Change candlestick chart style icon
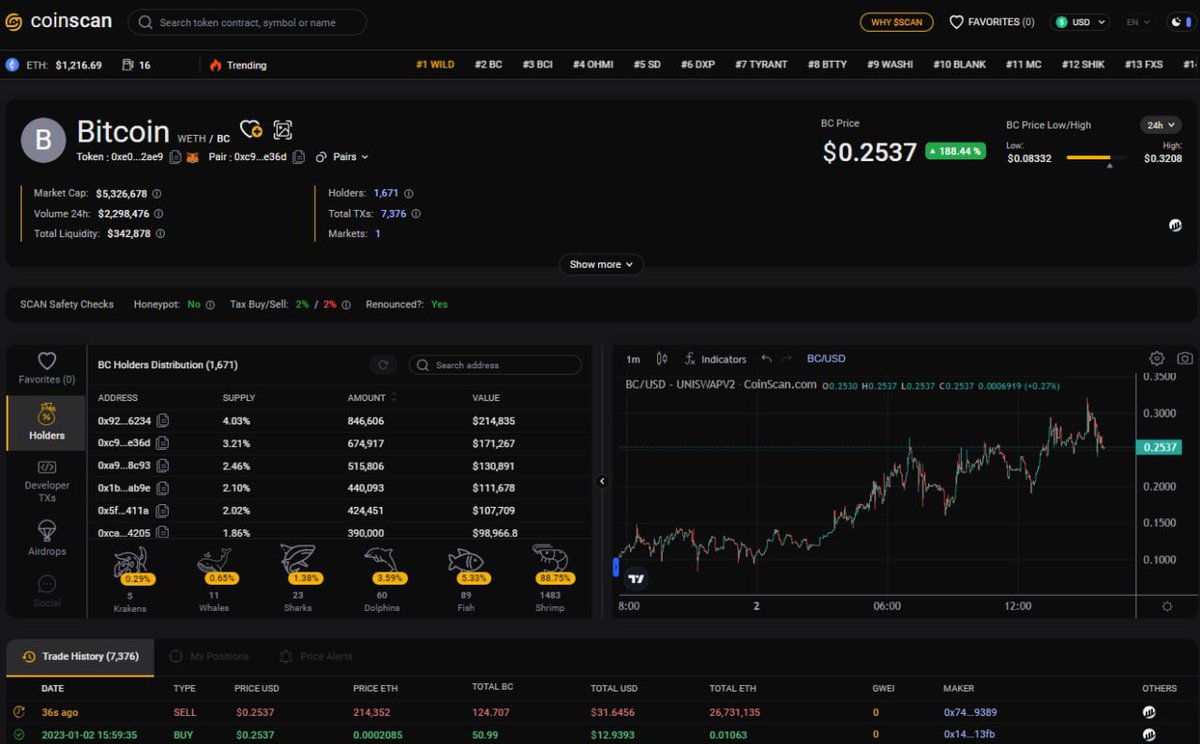 [x=661, y=358]
